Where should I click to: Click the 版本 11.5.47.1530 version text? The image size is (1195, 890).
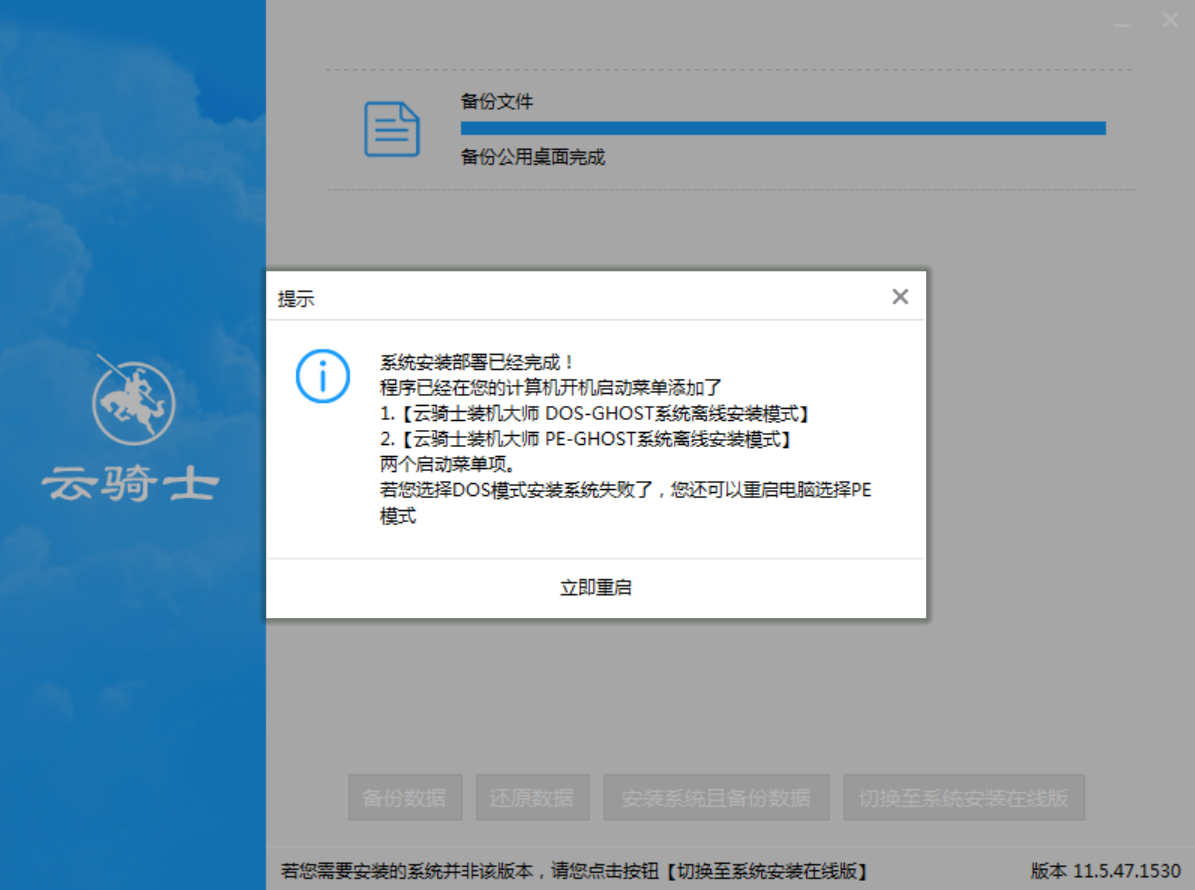(1105, 870)
